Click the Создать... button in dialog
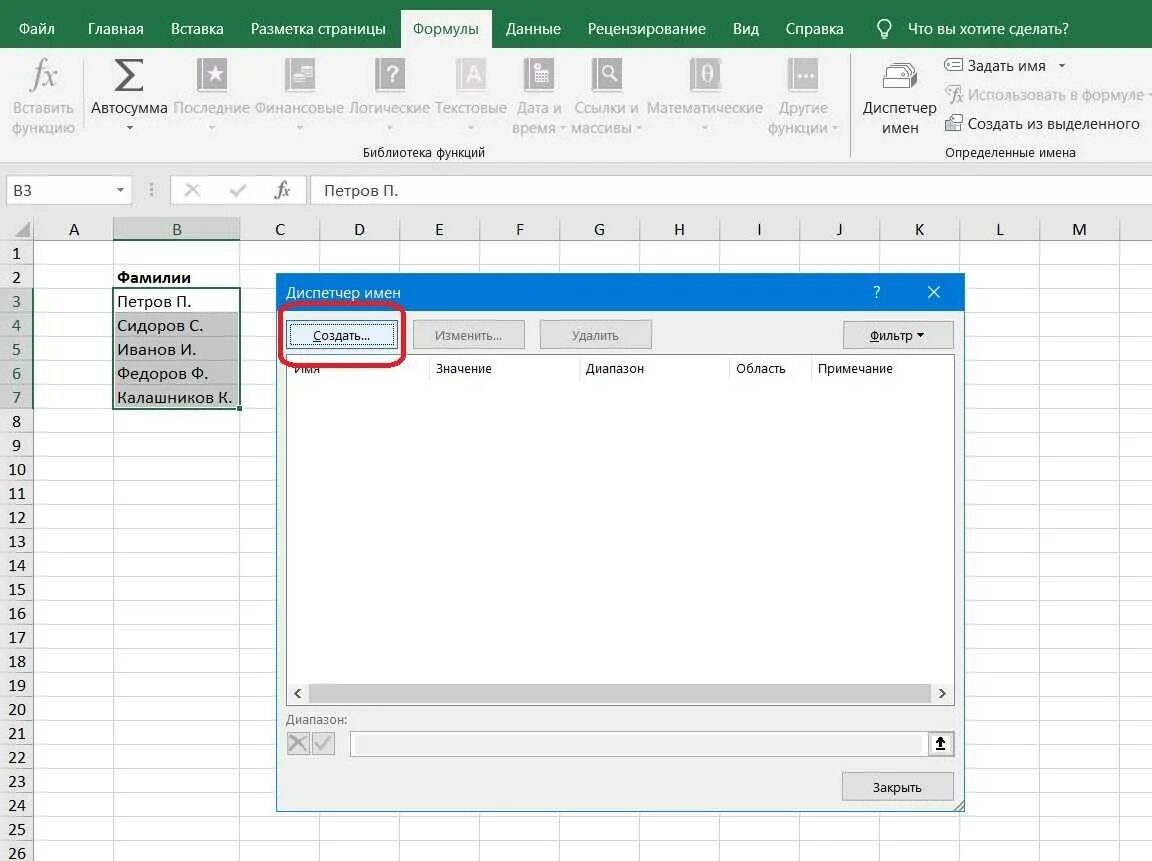This screenshot has height=861, width=1152. (342, 335)
